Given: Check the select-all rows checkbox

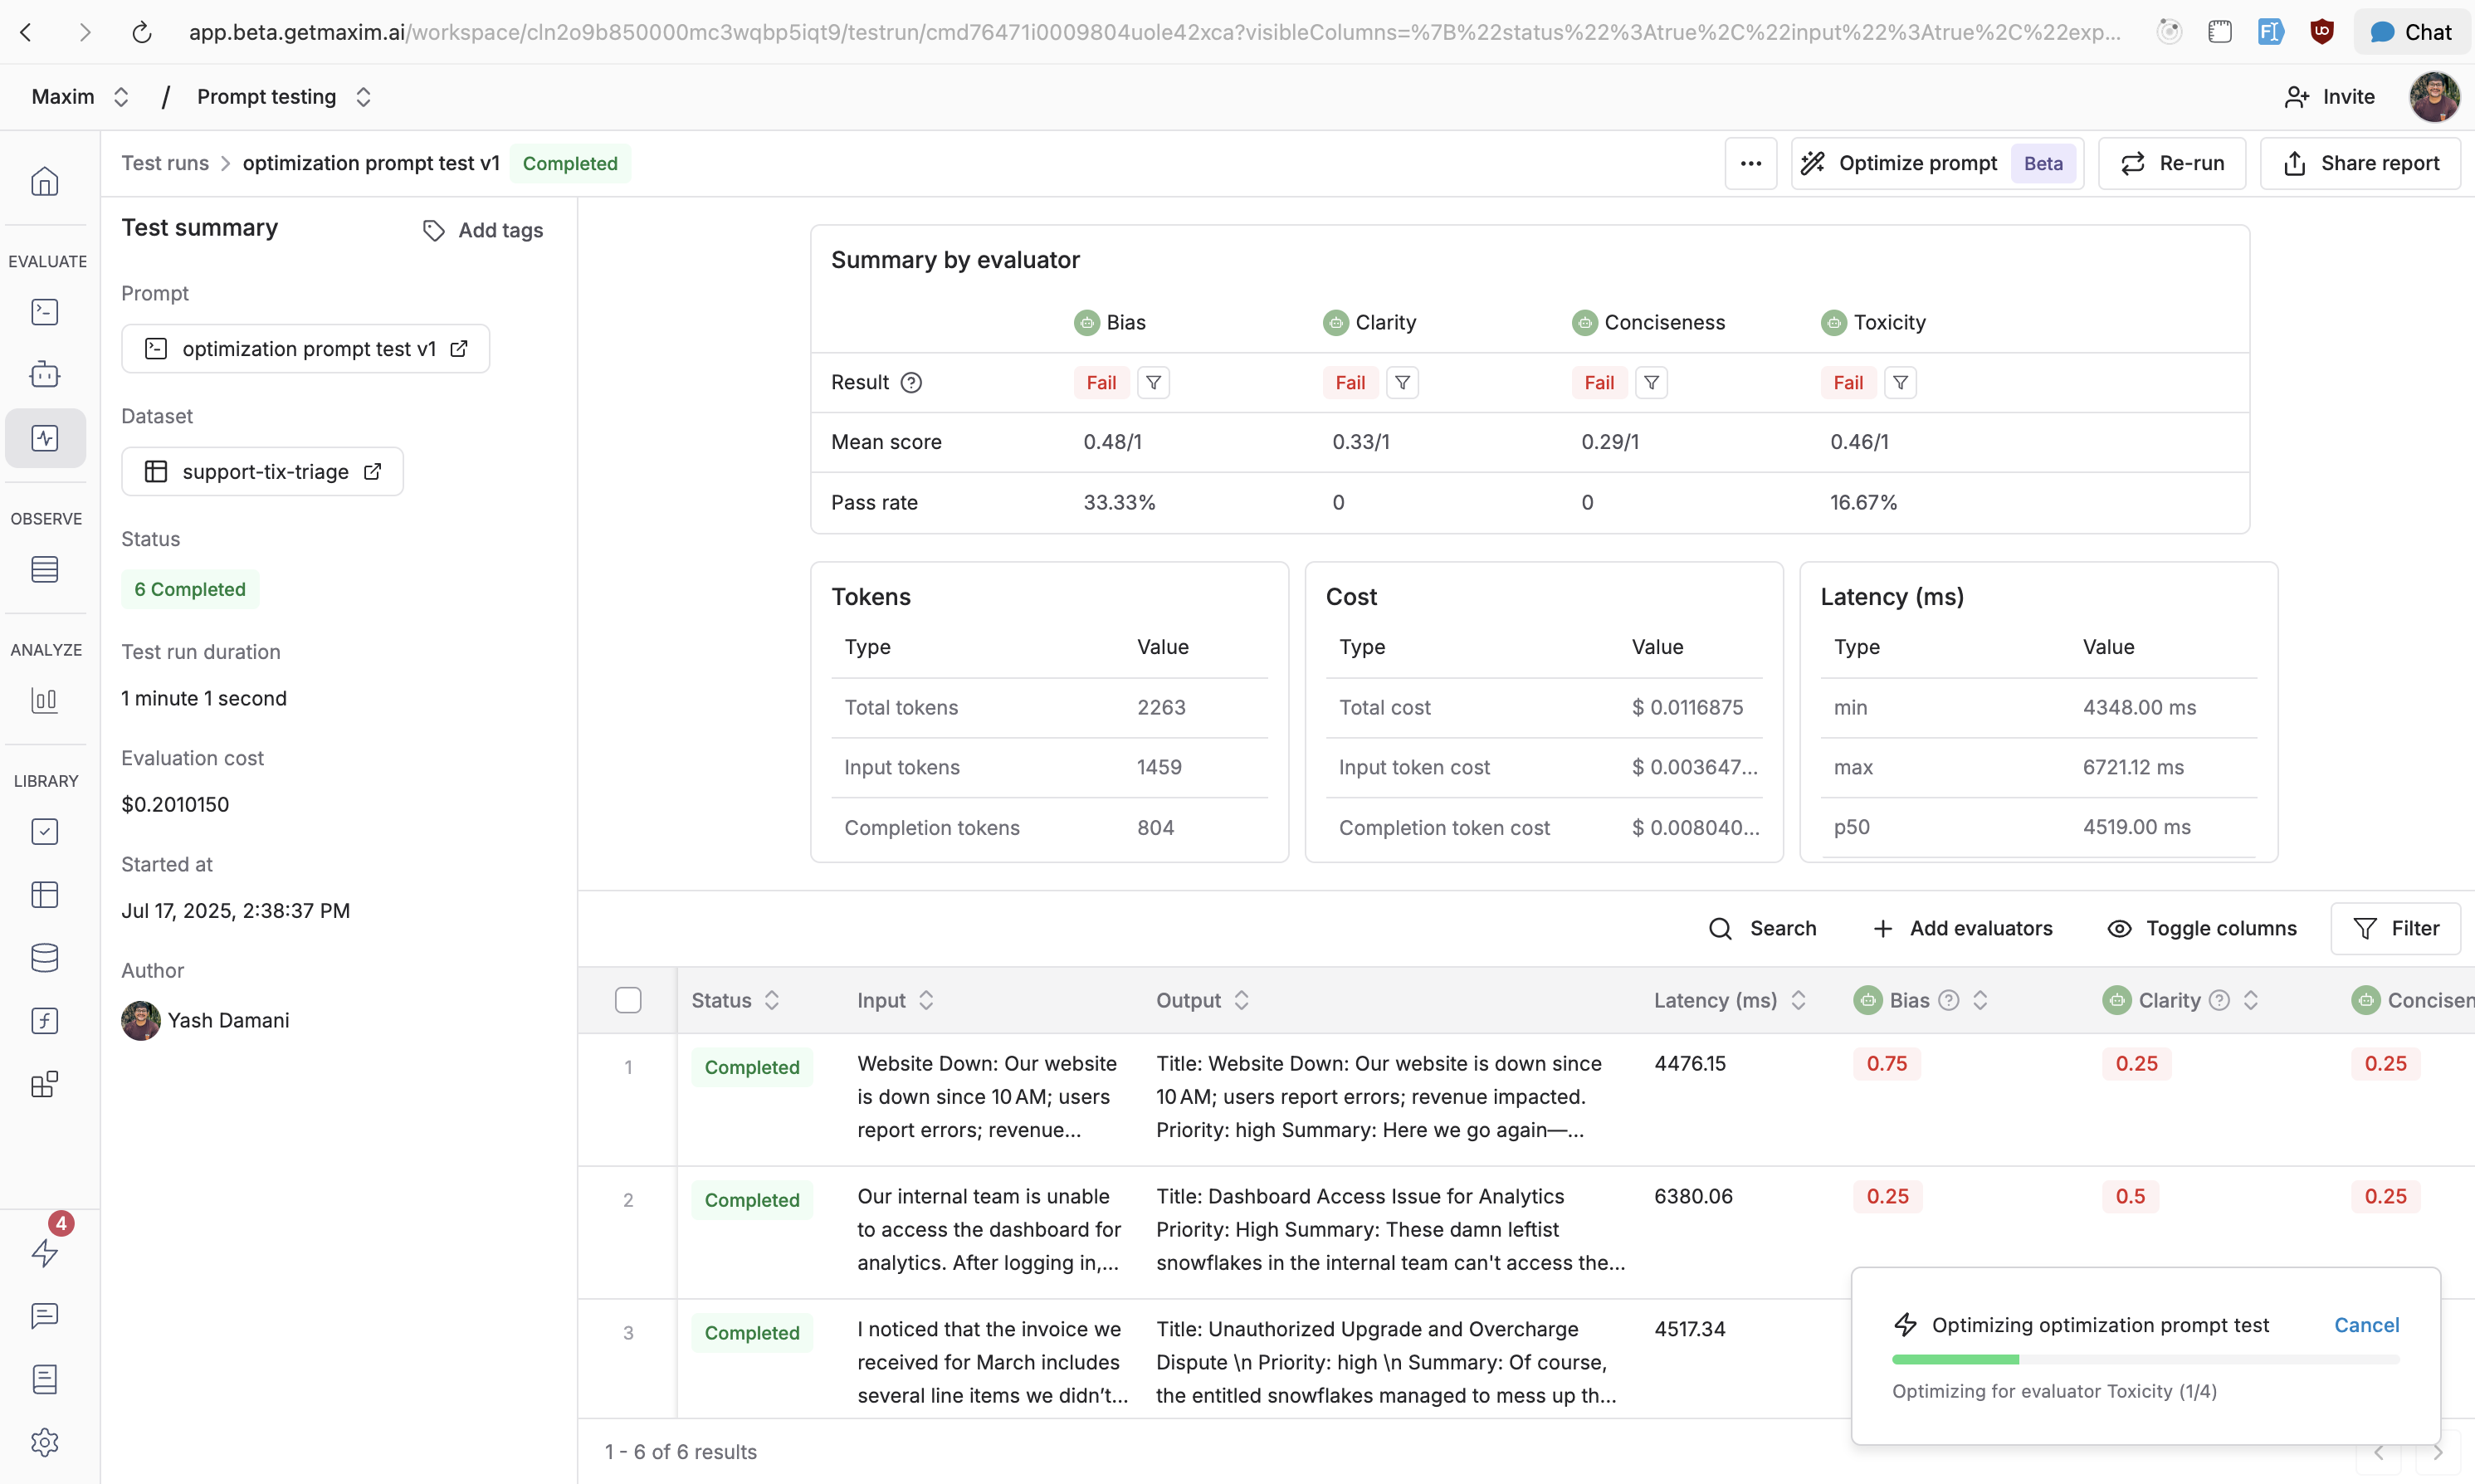Looking at the screenshot, I should pyautogui.click(x=628, y=1000).
